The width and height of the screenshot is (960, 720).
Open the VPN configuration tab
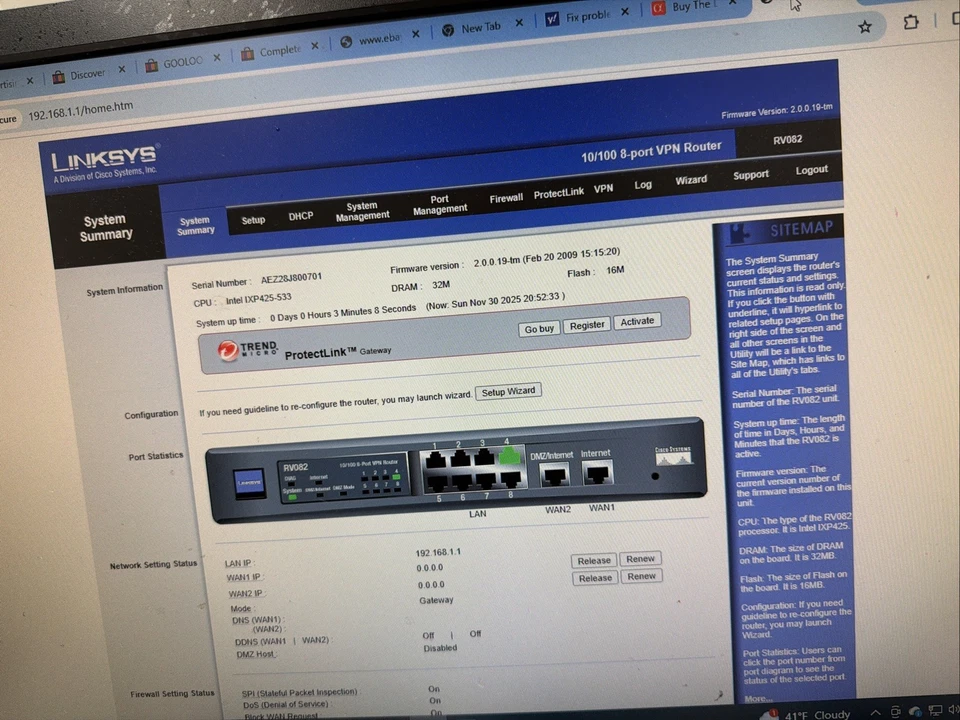pos(602,188)
